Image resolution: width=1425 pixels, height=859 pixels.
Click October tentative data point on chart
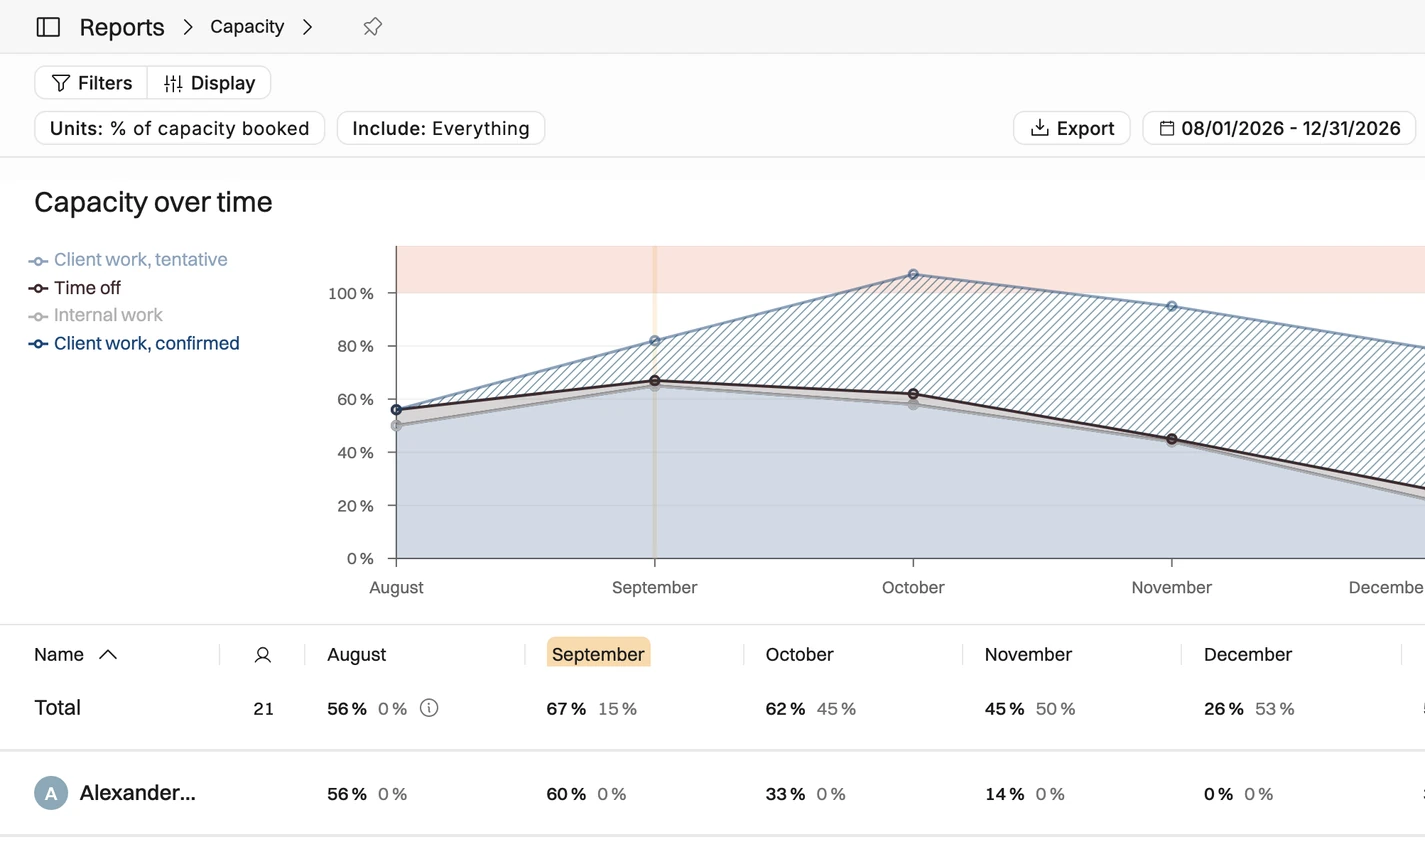913,274
